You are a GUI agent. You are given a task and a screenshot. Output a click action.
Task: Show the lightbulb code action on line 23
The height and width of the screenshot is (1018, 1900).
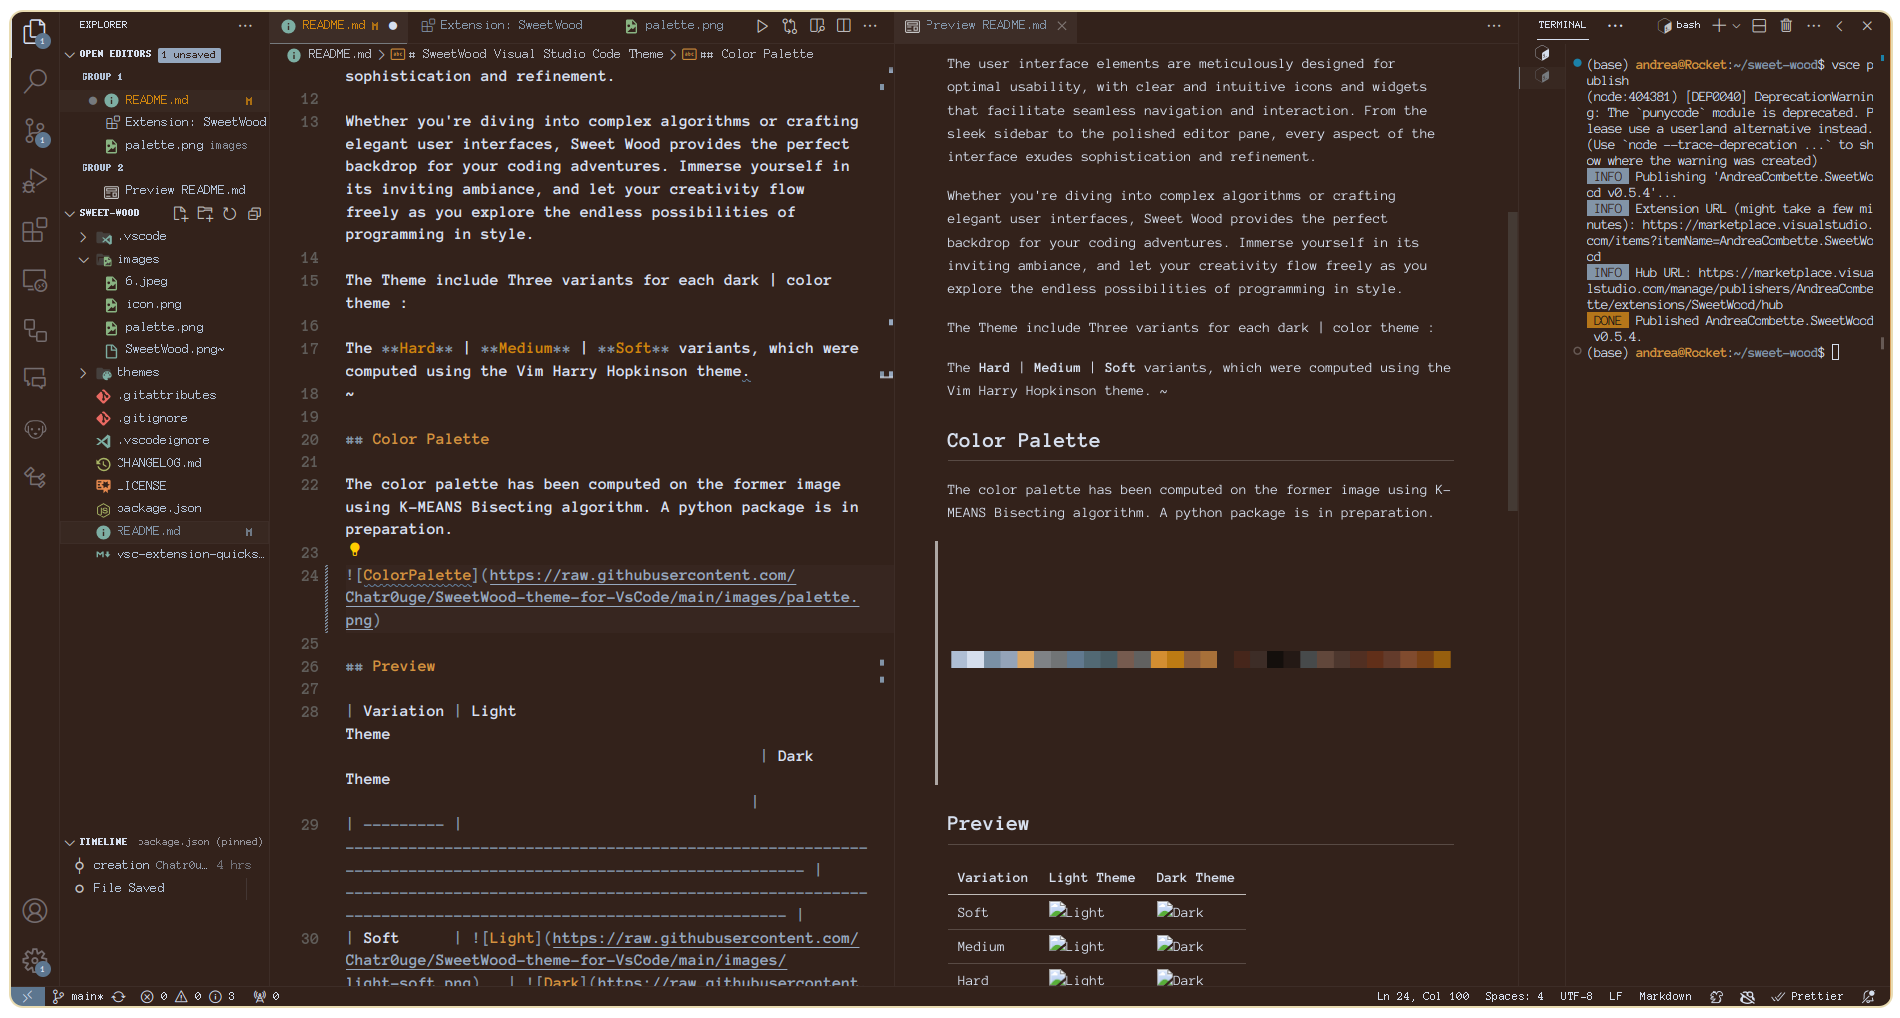point(354,549)
